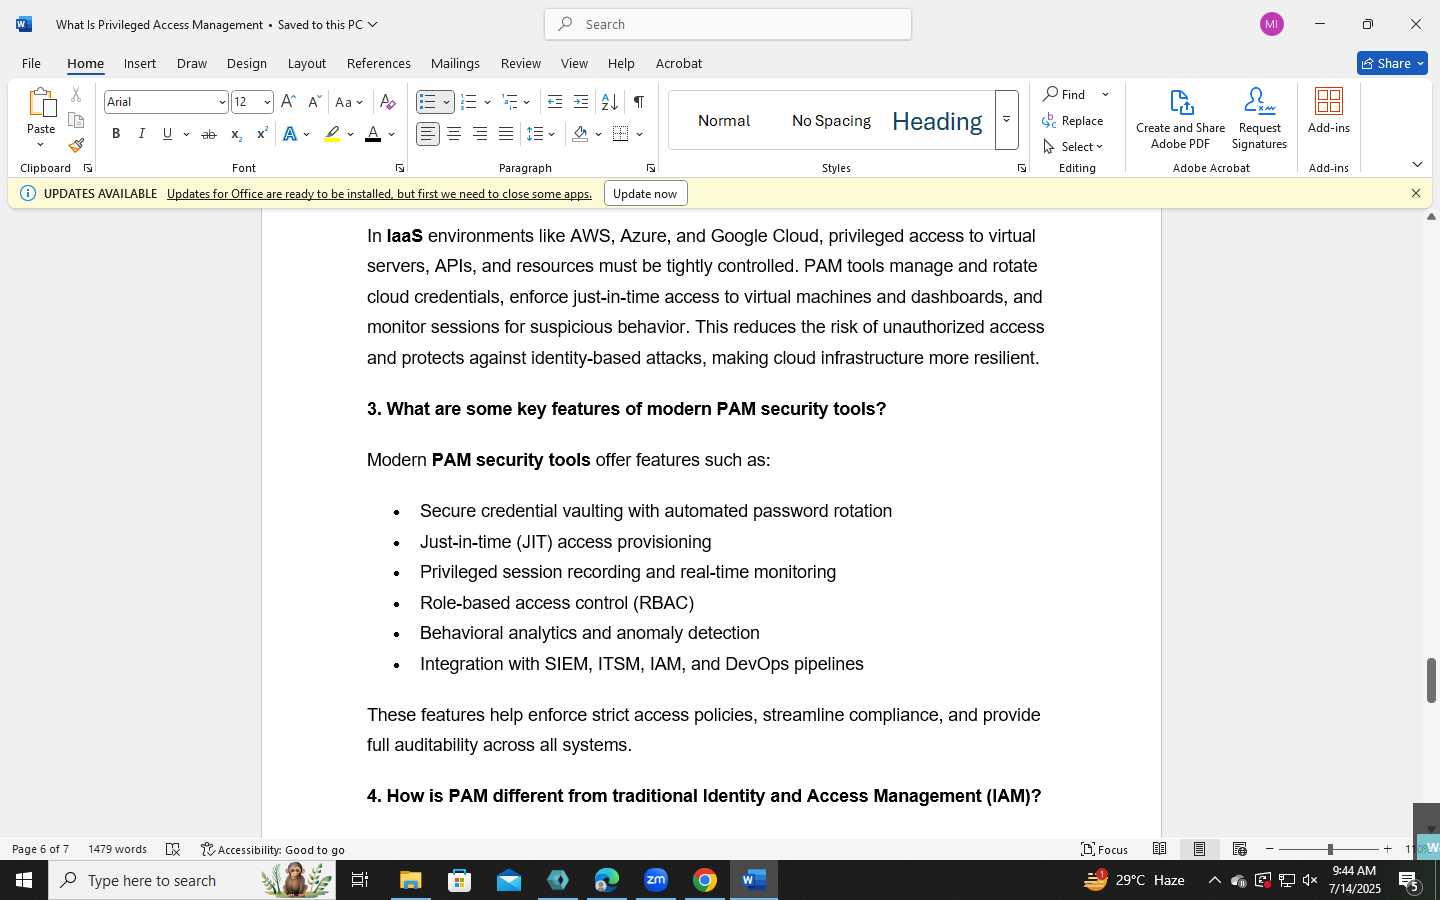Increase paragraph indent

click(581, 102)
